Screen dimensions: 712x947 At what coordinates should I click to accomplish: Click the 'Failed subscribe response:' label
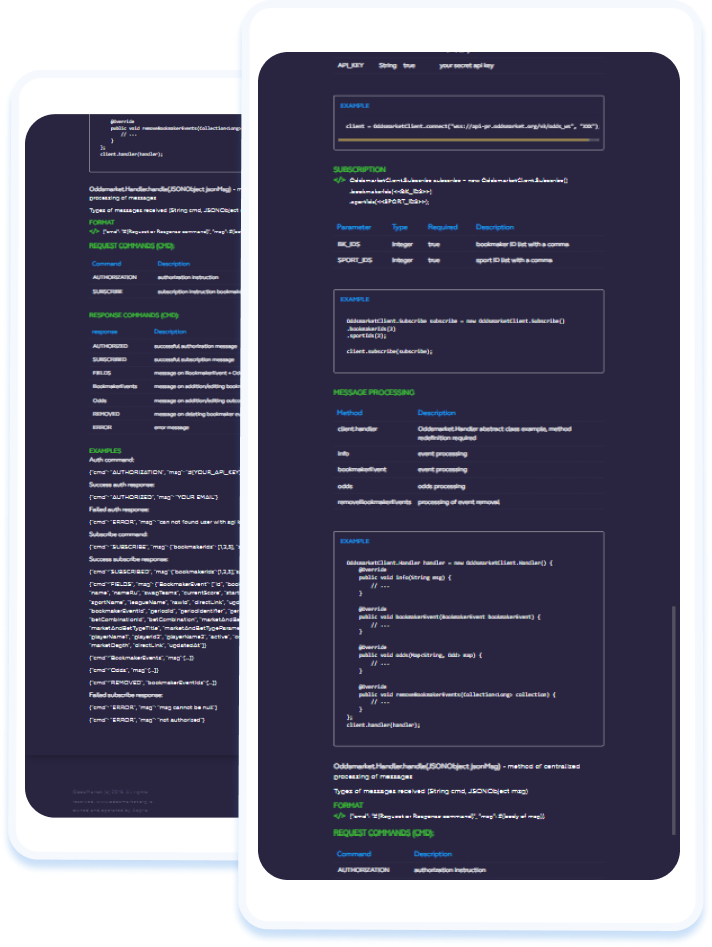pyautogui.click(x=126, y=695)
